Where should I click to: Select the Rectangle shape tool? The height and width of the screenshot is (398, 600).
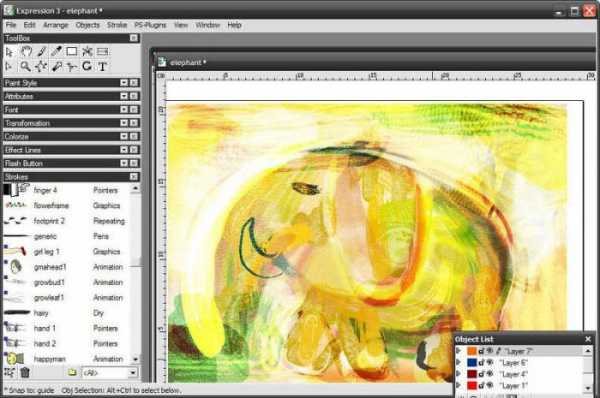pos(72,51)
